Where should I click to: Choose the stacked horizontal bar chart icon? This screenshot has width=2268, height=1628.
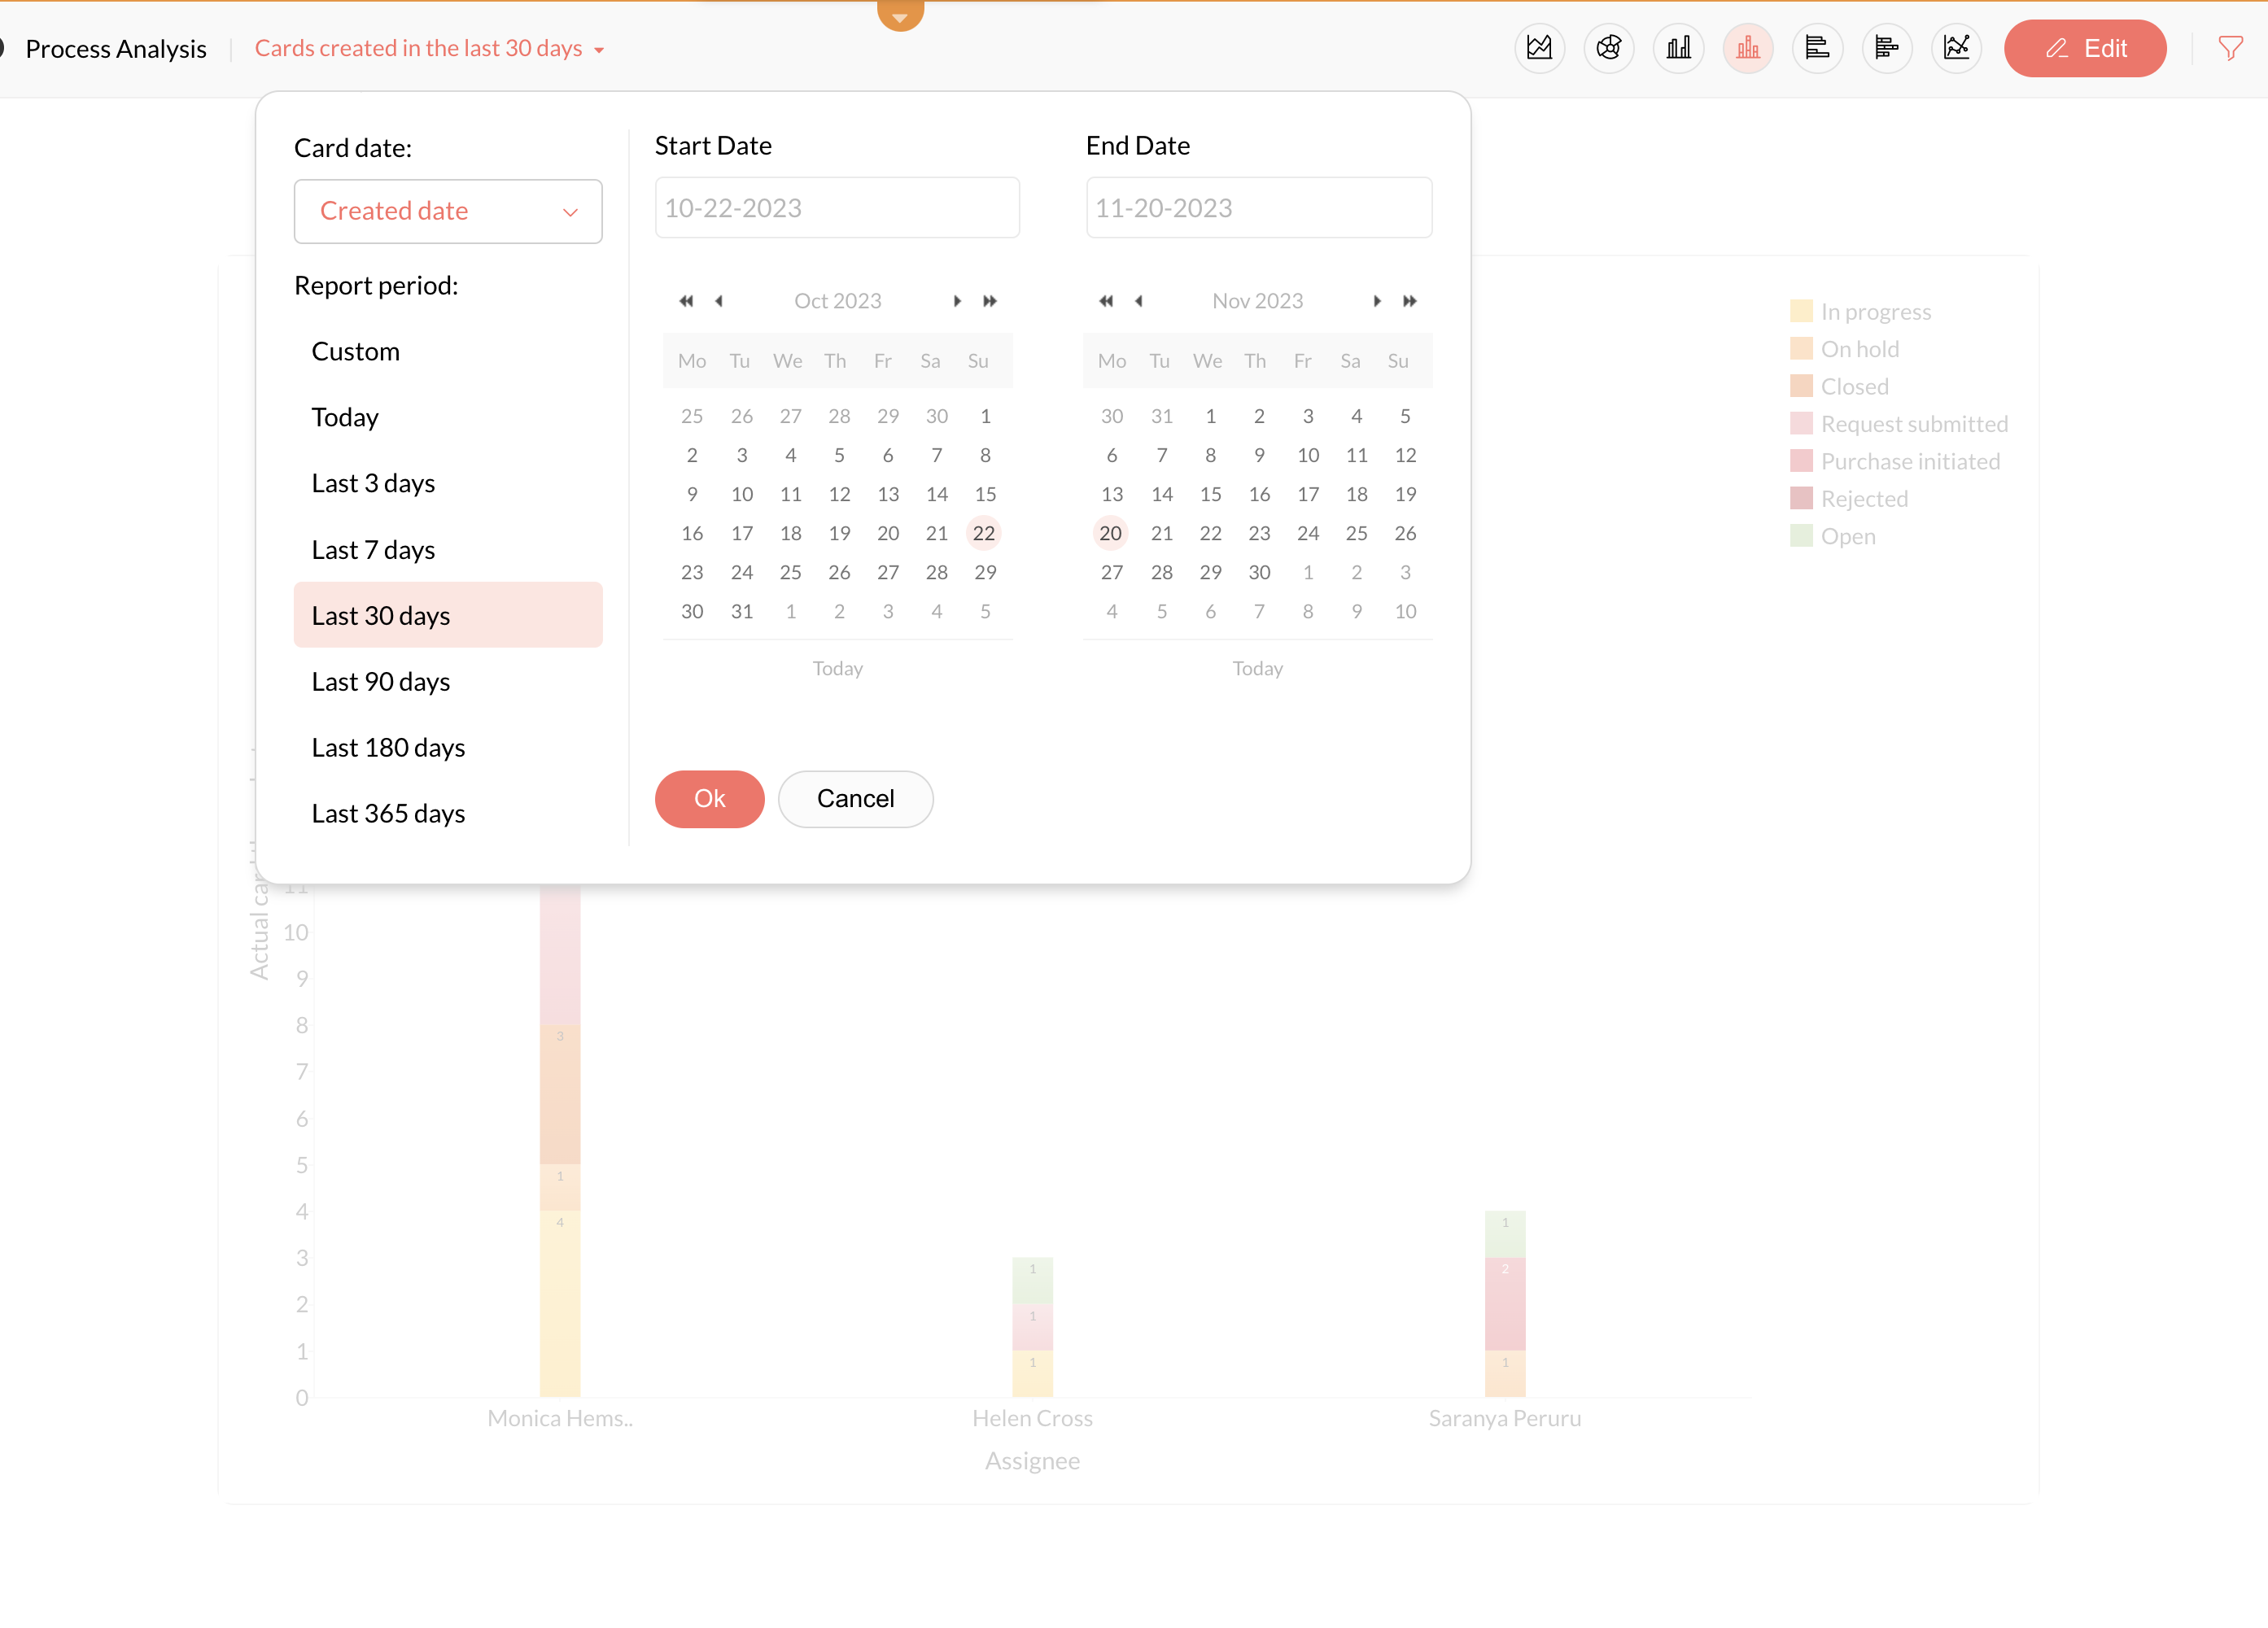1886,48
